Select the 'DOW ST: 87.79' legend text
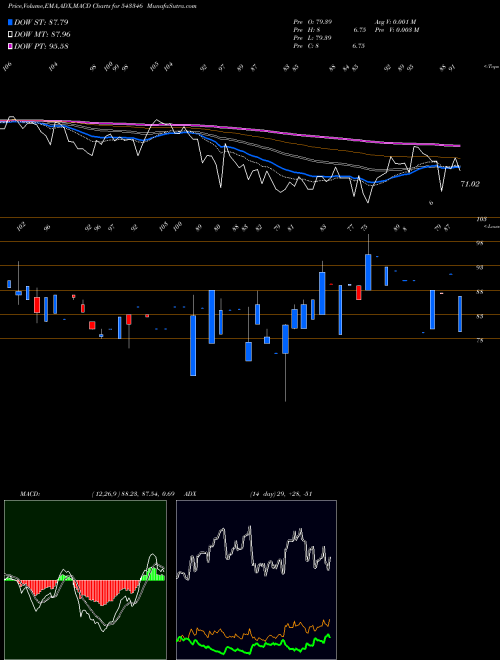This screenshot has width=500, height=660. click(41, 22)
